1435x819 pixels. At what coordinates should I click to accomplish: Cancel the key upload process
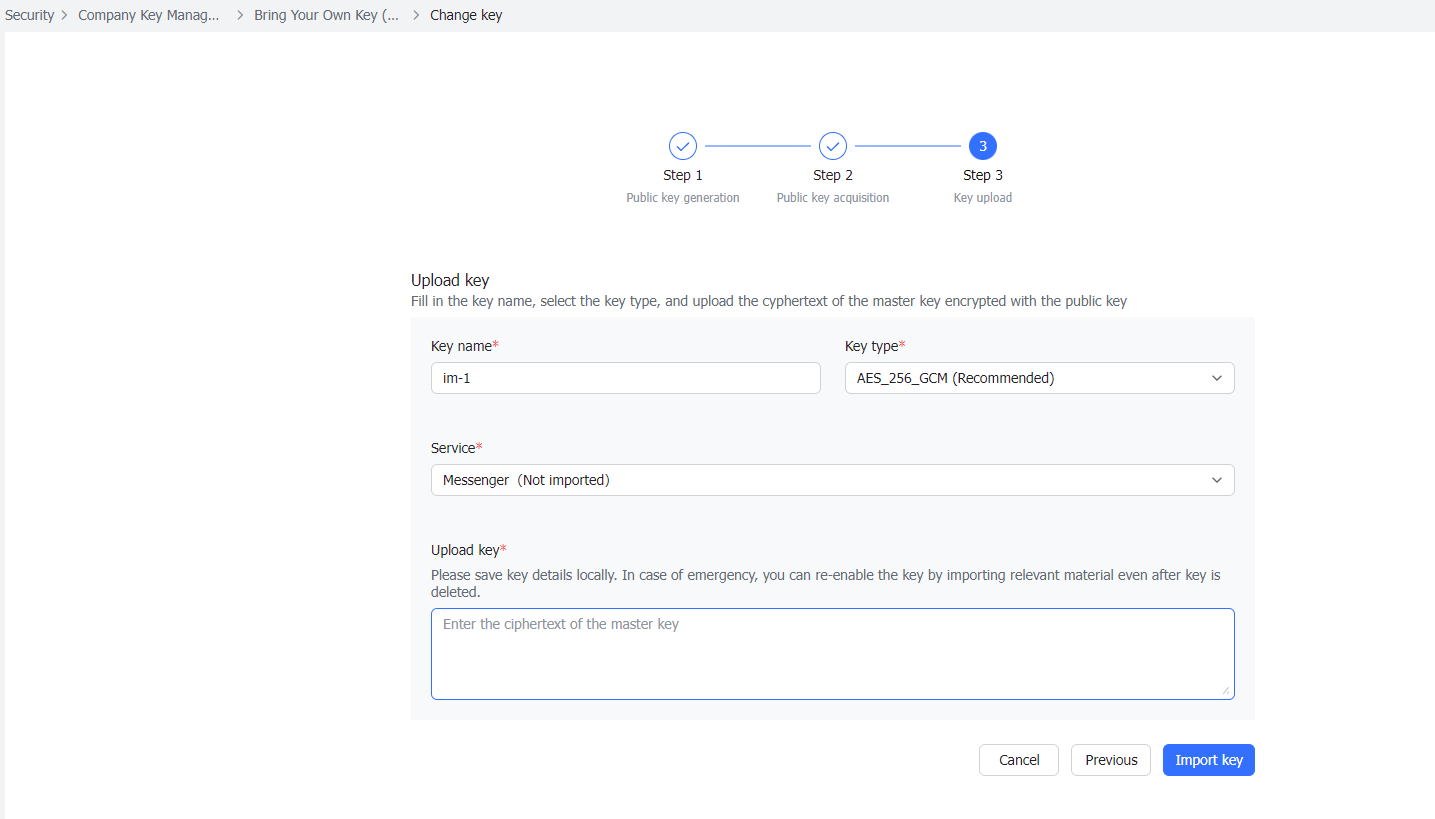point(1018,760)
